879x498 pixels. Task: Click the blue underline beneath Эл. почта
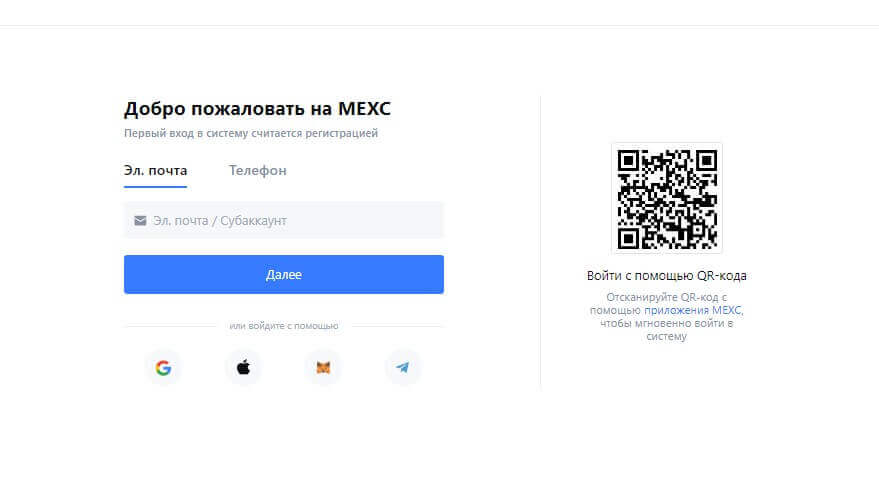155,186
